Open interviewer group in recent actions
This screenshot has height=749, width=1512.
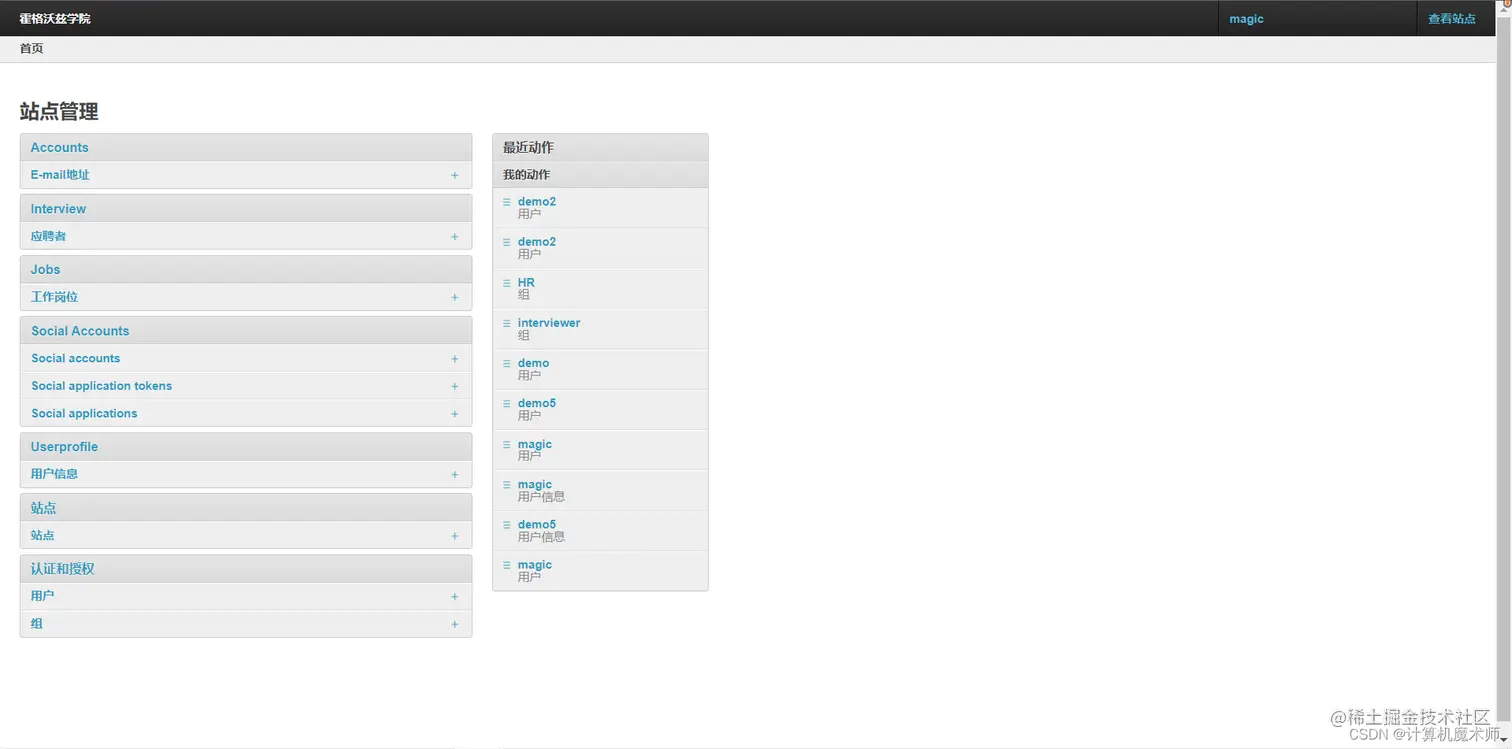pyautogui.click(x=549, y=323)
